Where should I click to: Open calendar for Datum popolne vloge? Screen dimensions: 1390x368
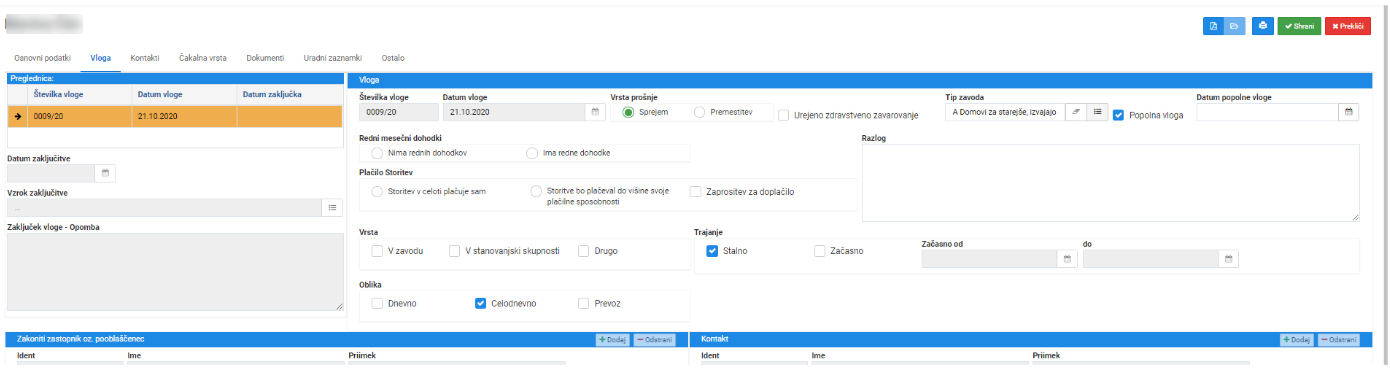click(x=1349, y=112)
